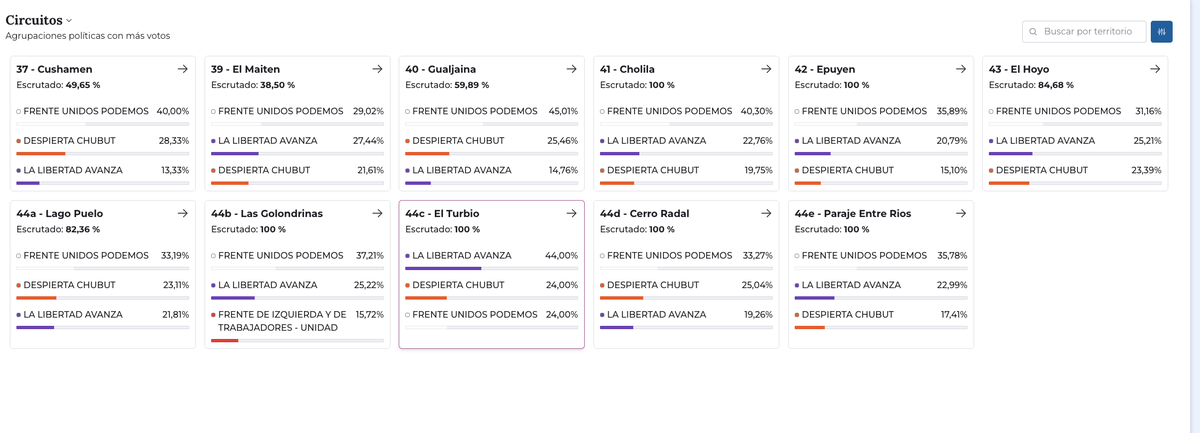Click the 15,72% value in Las Golondrinas card
This screenshot has height=433, width=1200.
[368, 315]
